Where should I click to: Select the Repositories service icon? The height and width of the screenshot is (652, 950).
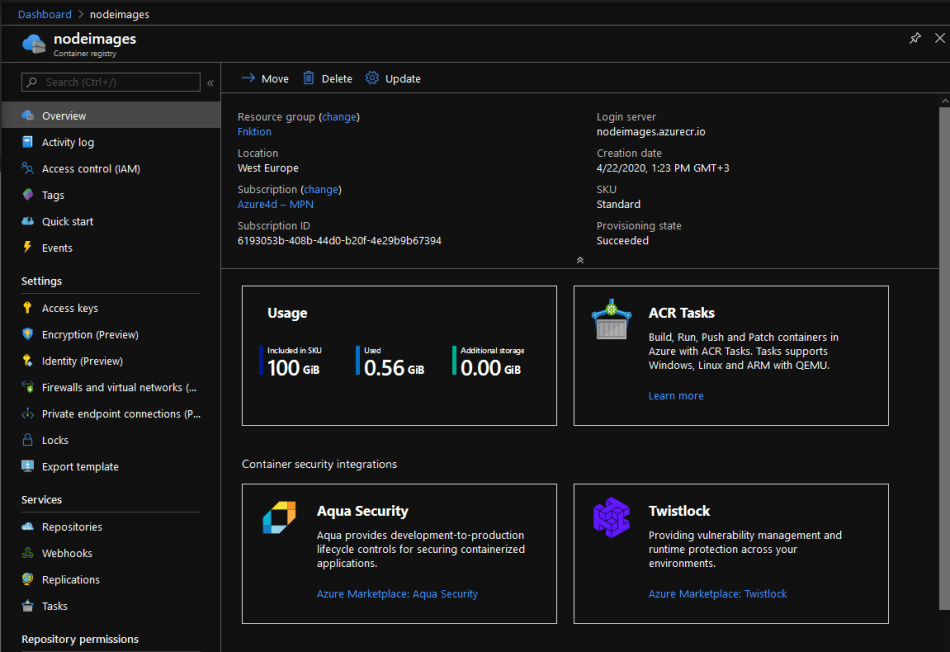(x=28, y=526)
